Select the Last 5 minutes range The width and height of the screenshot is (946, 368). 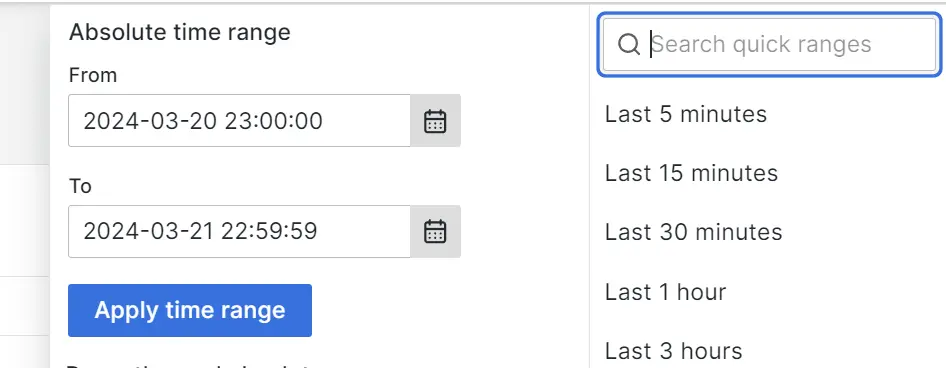pyautogui.click(x=686, y=114)
